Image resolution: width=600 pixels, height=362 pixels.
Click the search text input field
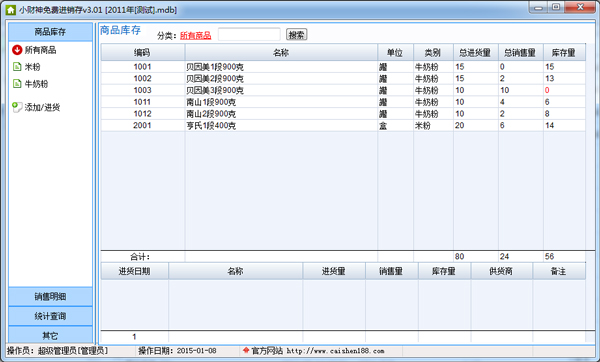[249, 34]
